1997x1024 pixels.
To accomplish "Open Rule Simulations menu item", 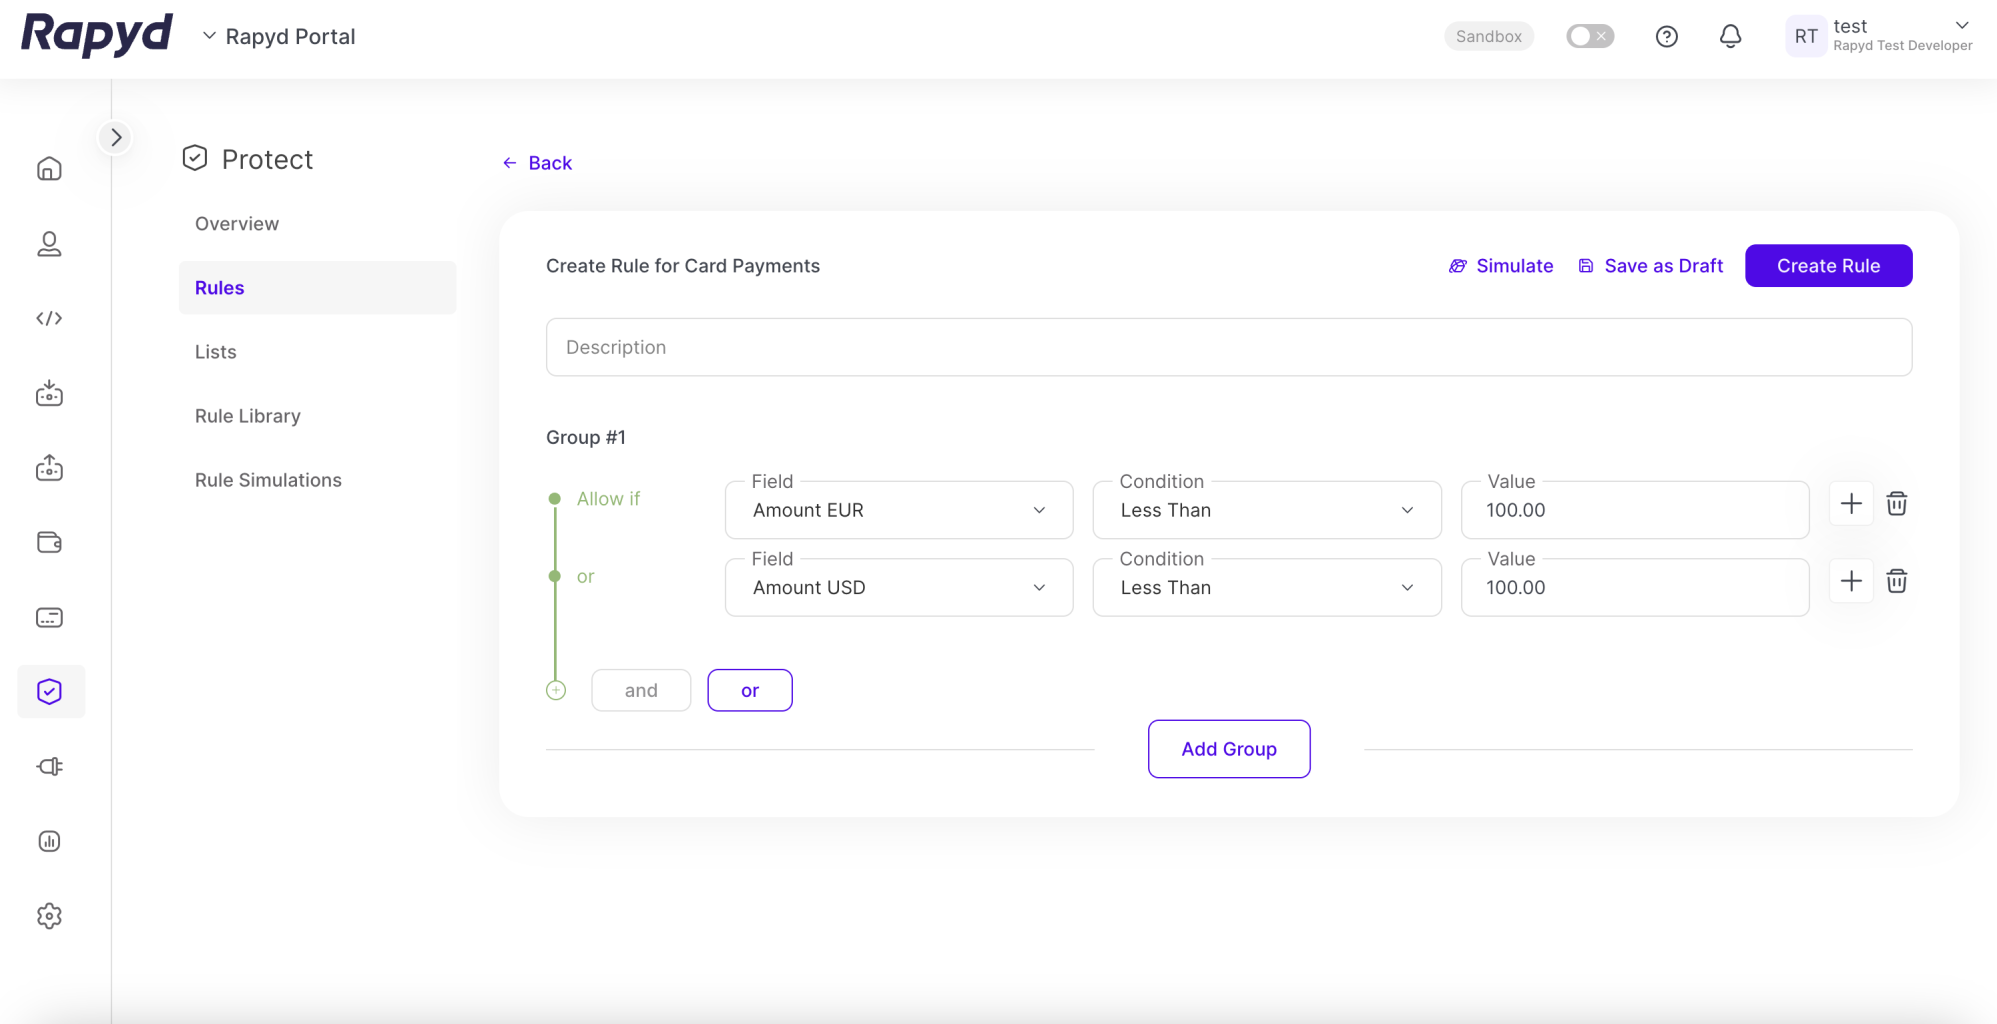I will point(268,480).
